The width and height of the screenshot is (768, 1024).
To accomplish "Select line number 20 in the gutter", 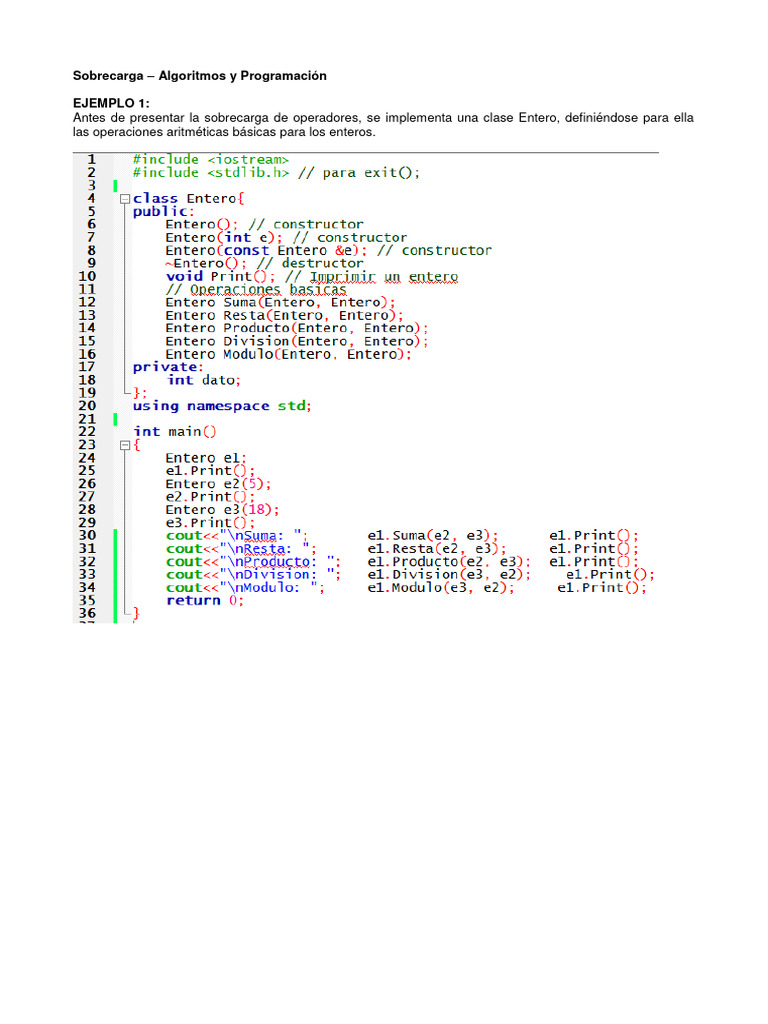I will point(87,406).
